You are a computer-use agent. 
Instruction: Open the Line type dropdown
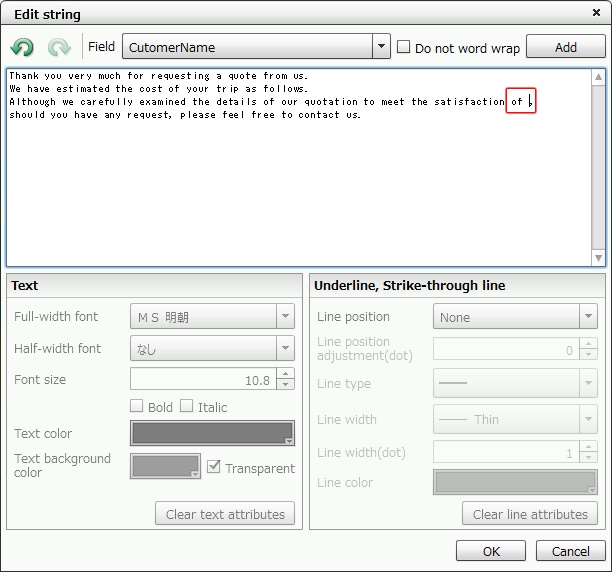pos(515,383)
